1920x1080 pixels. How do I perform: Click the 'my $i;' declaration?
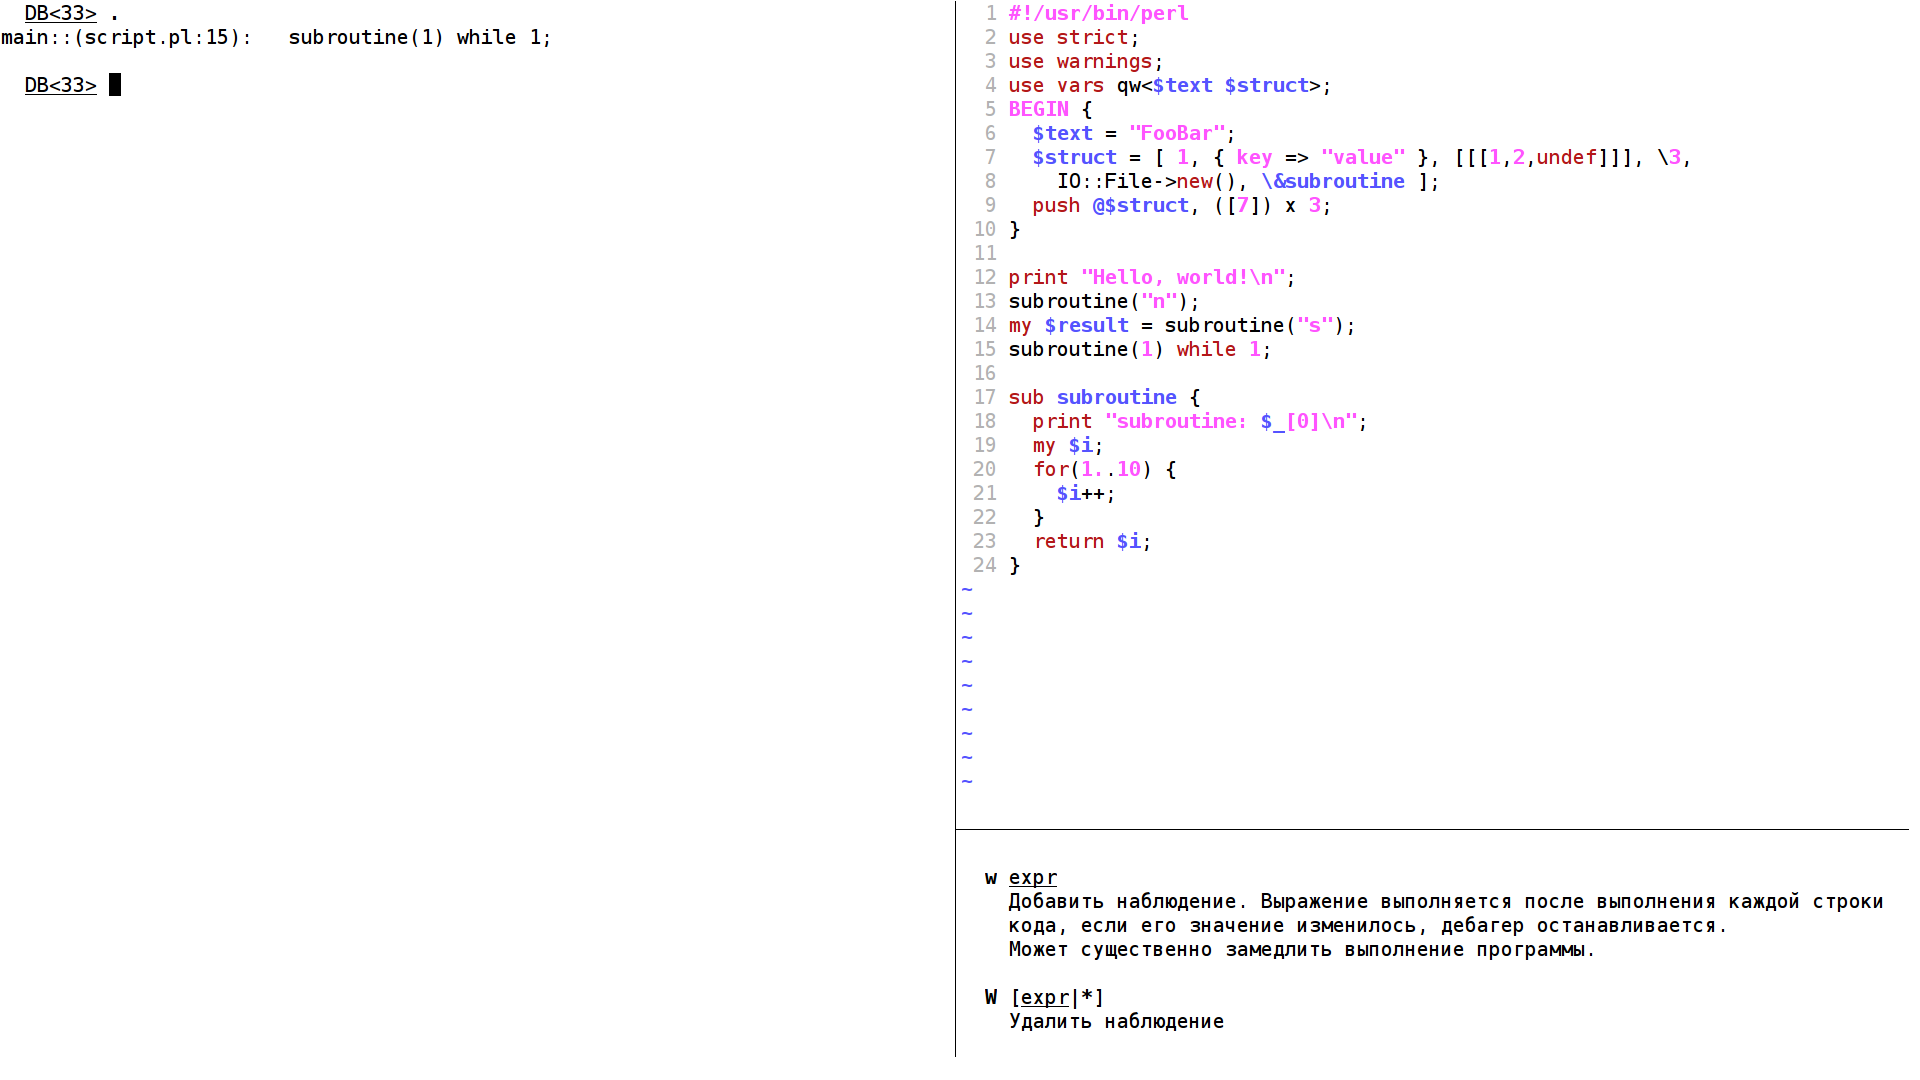point(1068,445)
